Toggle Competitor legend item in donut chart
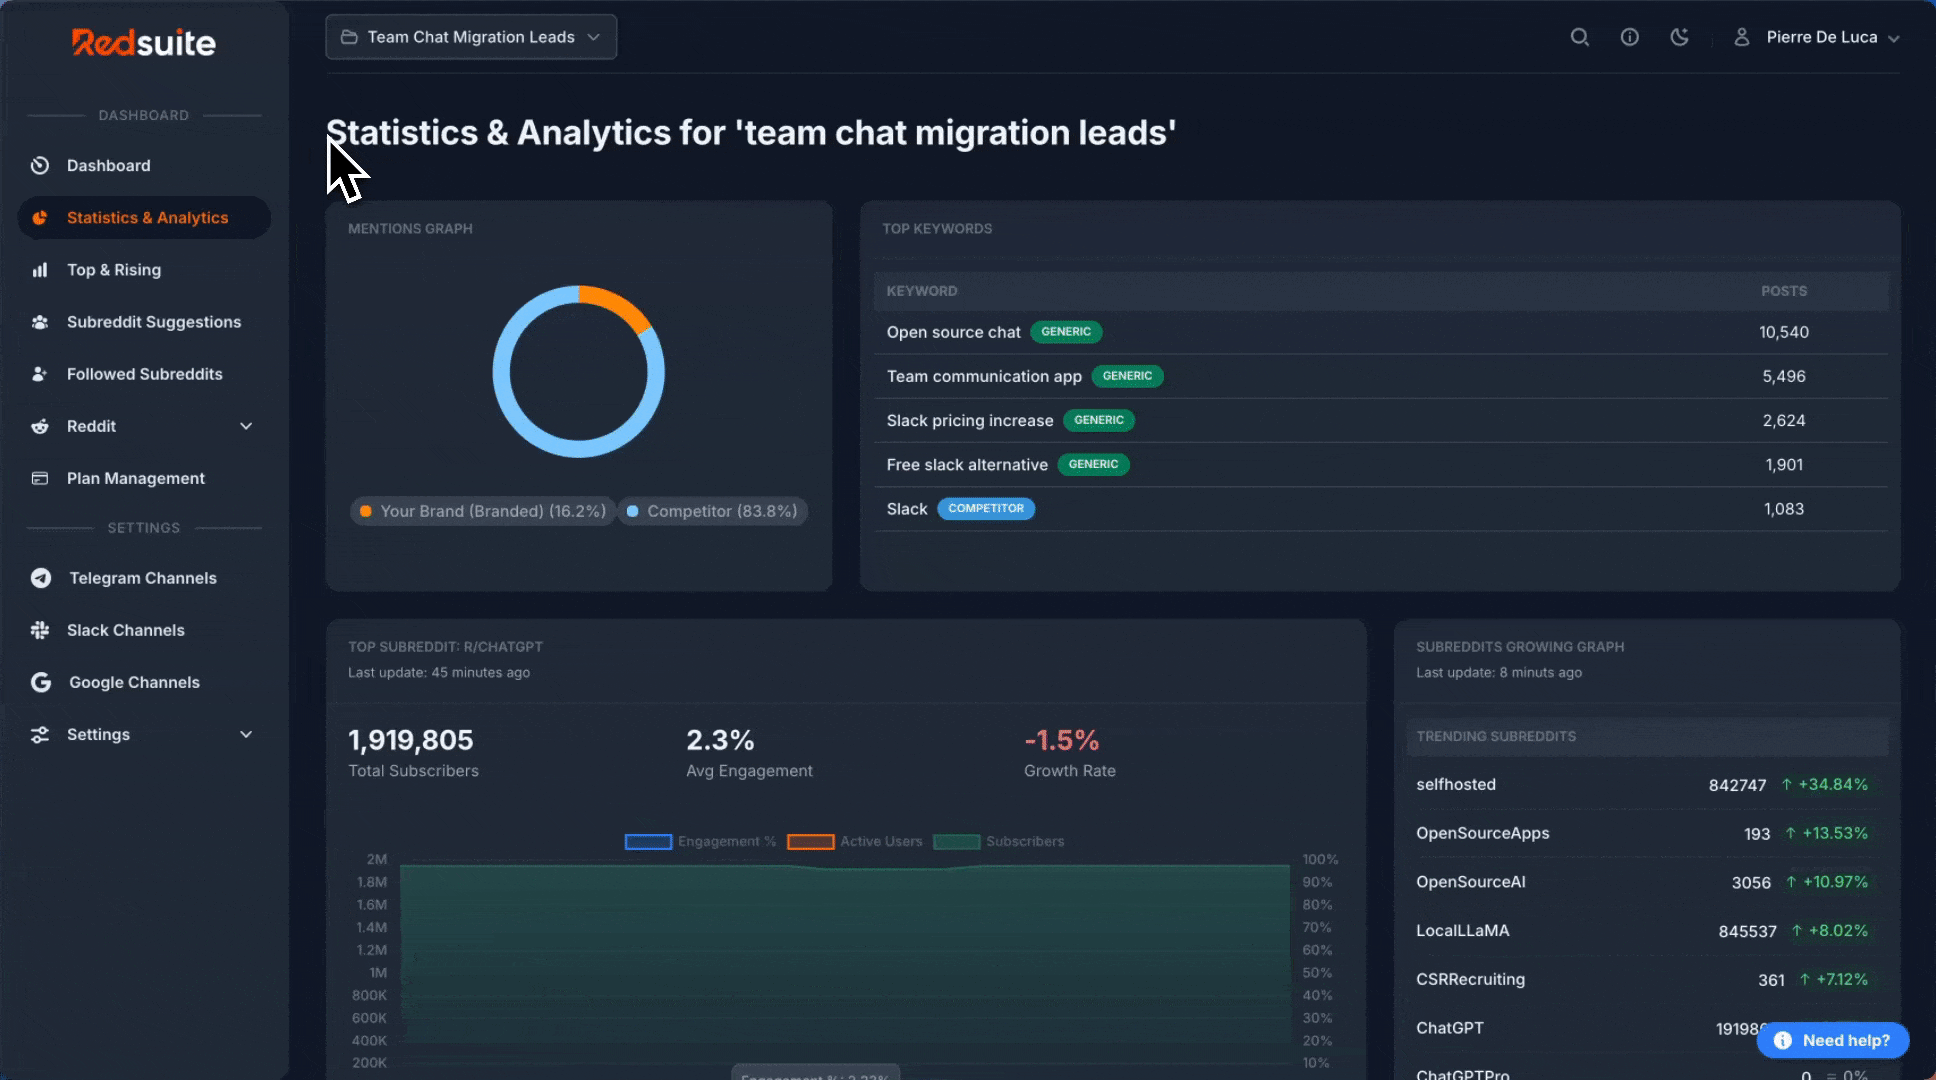The width and height of the screenshot is (1936, 1080). coord(712,511)
